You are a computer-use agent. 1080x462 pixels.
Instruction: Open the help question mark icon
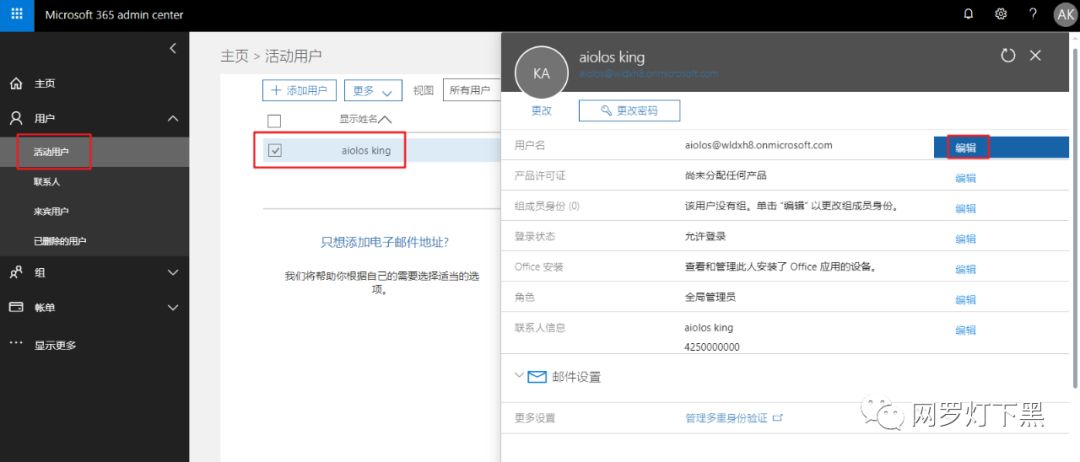(1032, 14)
